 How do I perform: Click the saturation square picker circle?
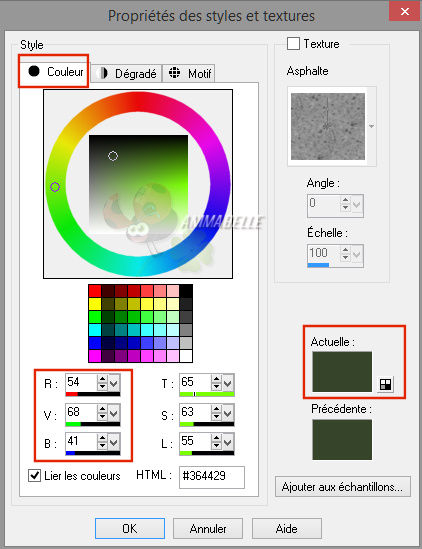(113, 156)
